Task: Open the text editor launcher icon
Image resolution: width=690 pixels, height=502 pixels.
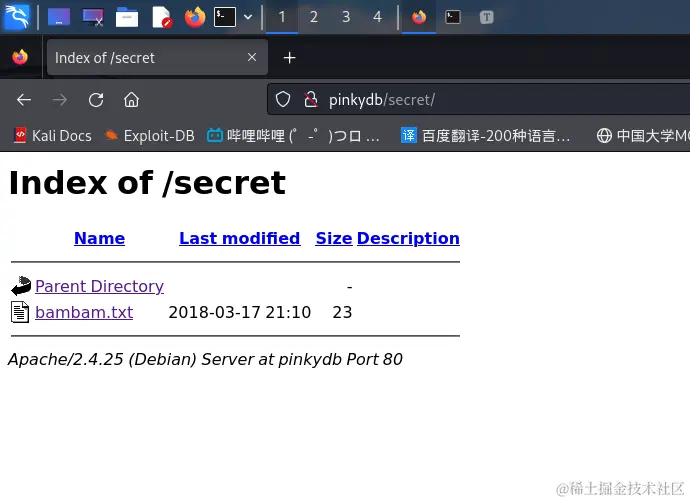Action: 161,16
